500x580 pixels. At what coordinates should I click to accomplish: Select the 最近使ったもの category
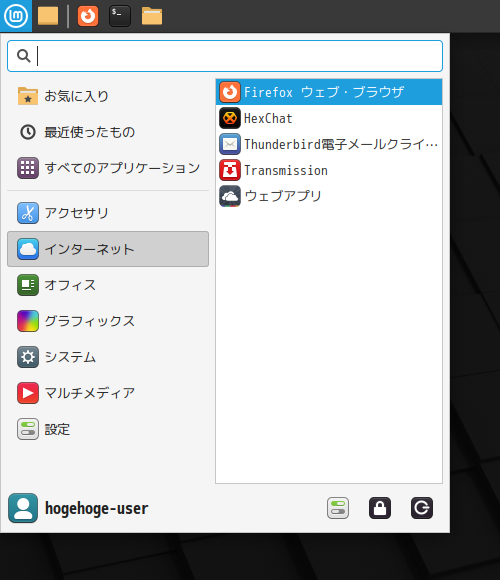point(108,132)
